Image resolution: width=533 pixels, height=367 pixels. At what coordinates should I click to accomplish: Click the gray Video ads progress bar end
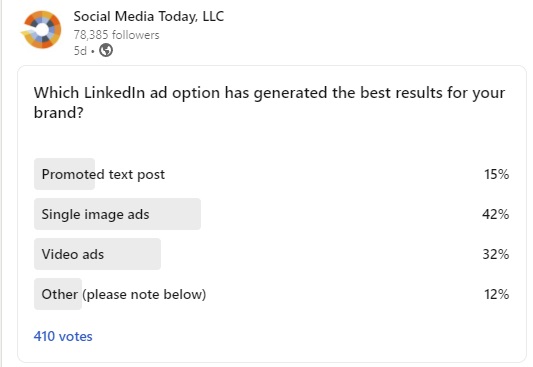click(x=157, y=254)
